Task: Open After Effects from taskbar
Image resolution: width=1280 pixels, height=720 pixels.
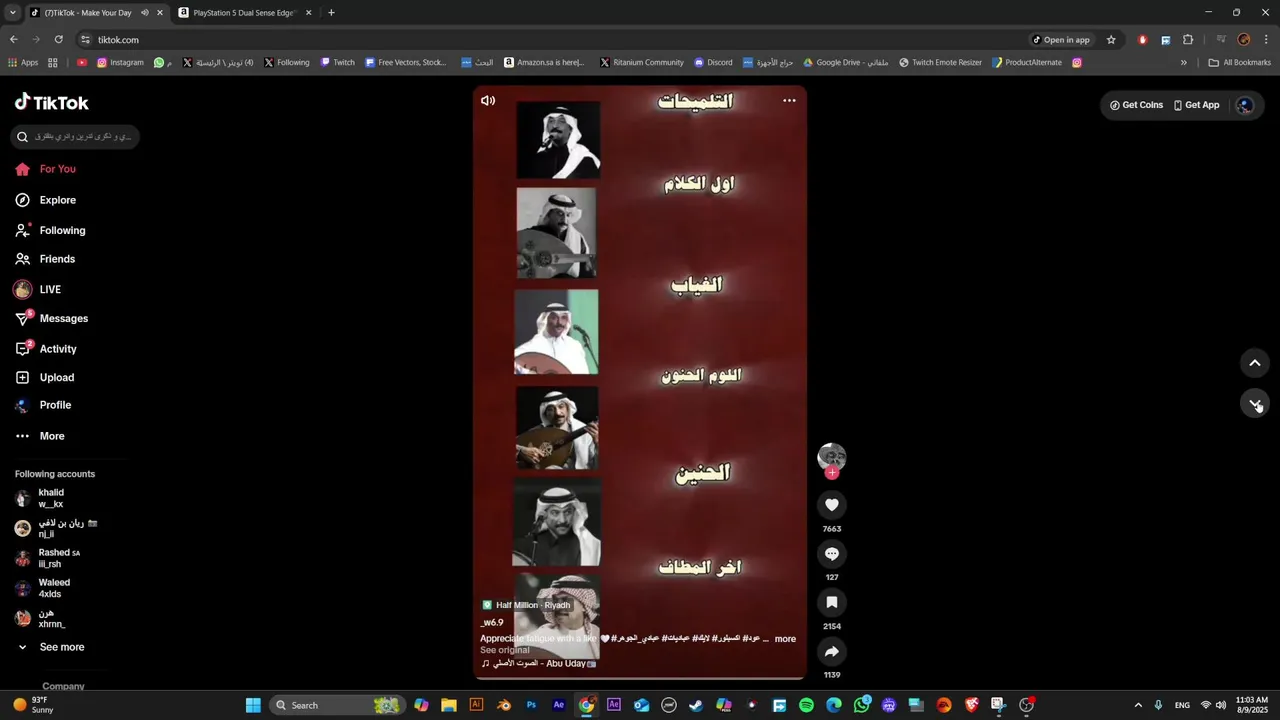Action: 559,705
